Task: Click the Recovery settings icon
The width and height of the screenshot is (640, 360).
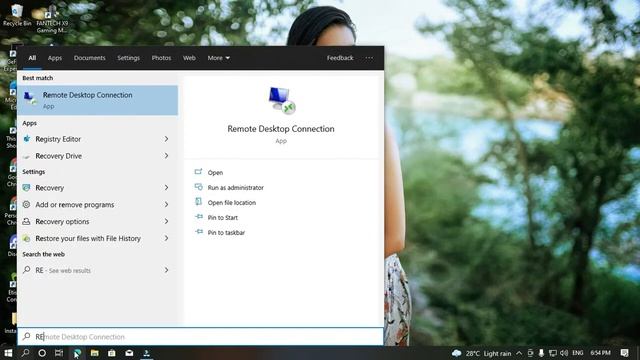Action: (27, 188)
